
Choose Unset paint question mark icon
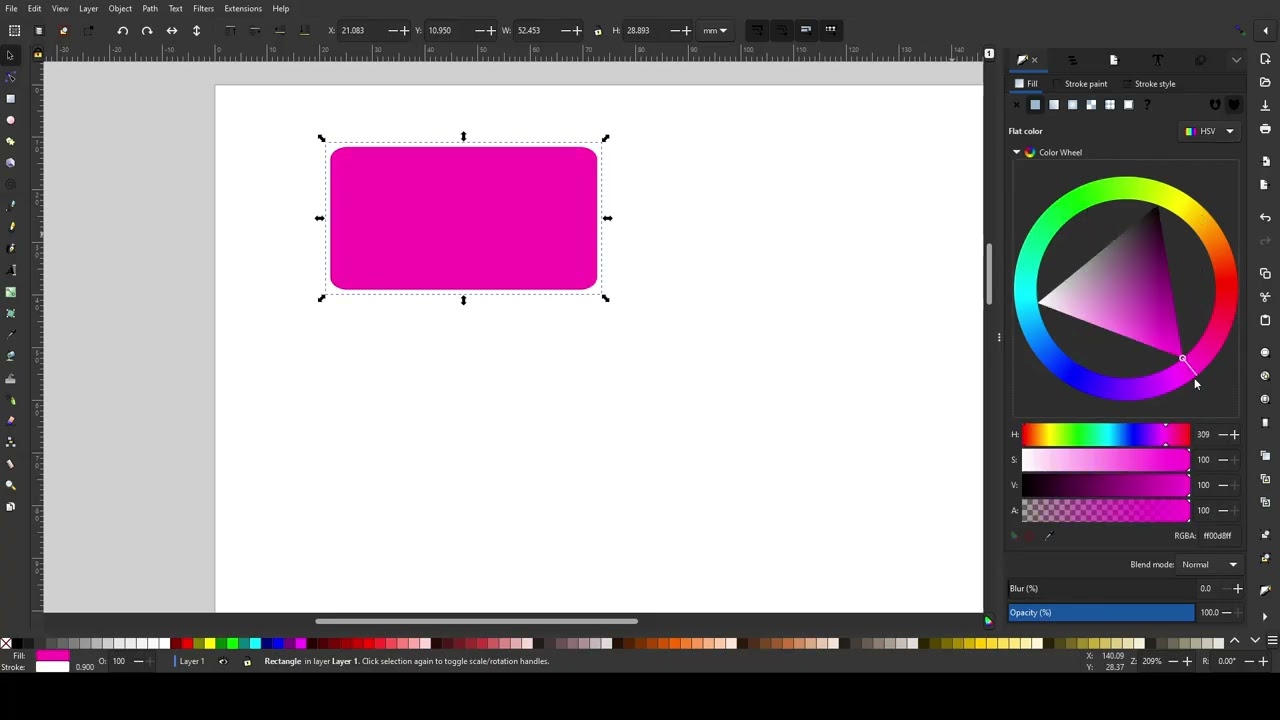[1147, 105]
